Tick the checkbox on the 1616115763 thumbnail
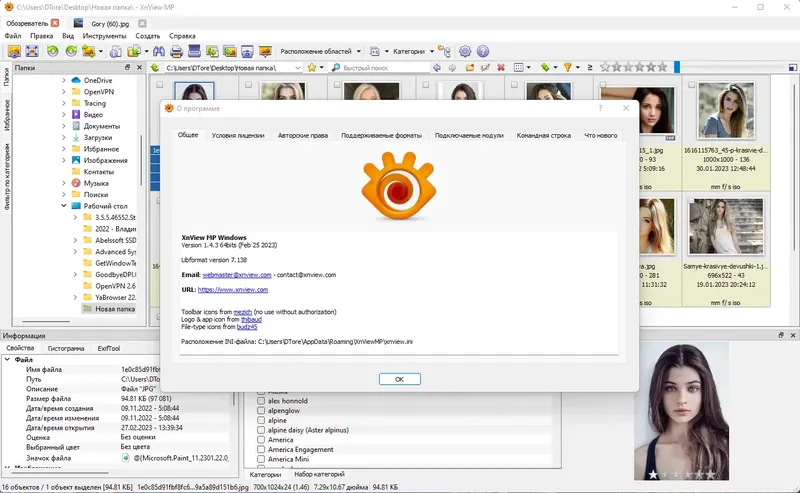 point(691,85)
